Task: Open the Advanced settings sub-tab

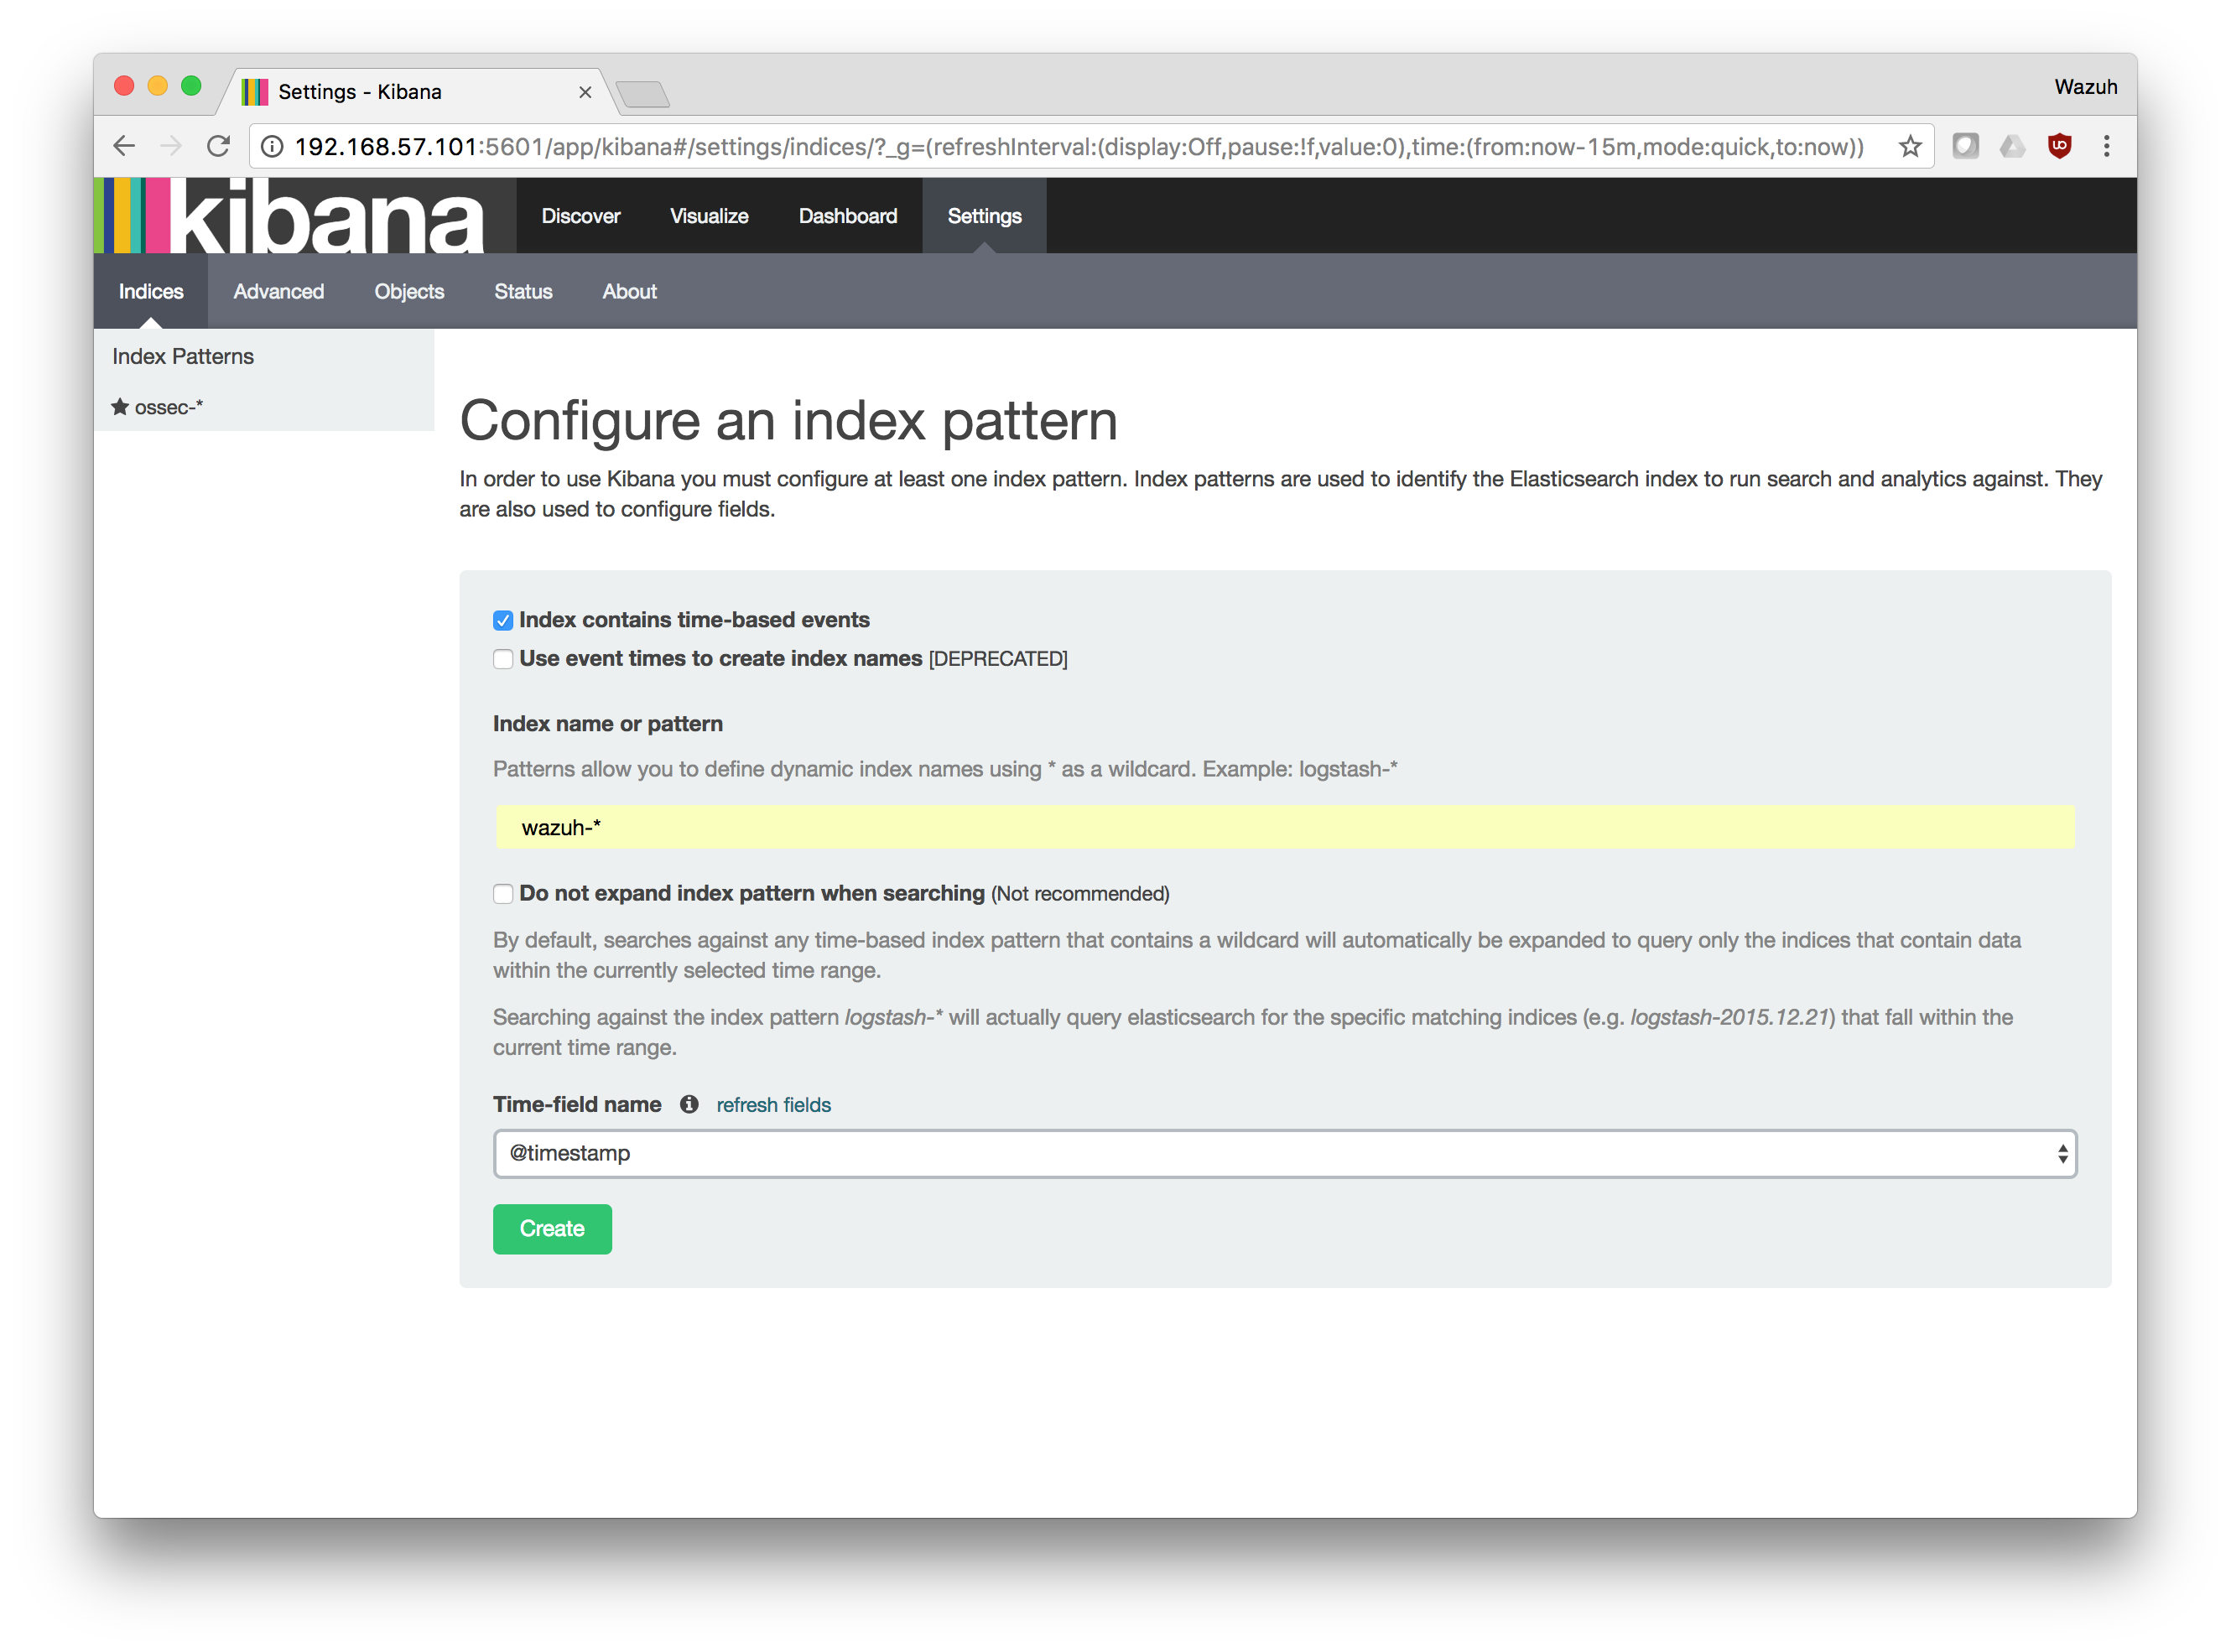Action: pos(279,292)
